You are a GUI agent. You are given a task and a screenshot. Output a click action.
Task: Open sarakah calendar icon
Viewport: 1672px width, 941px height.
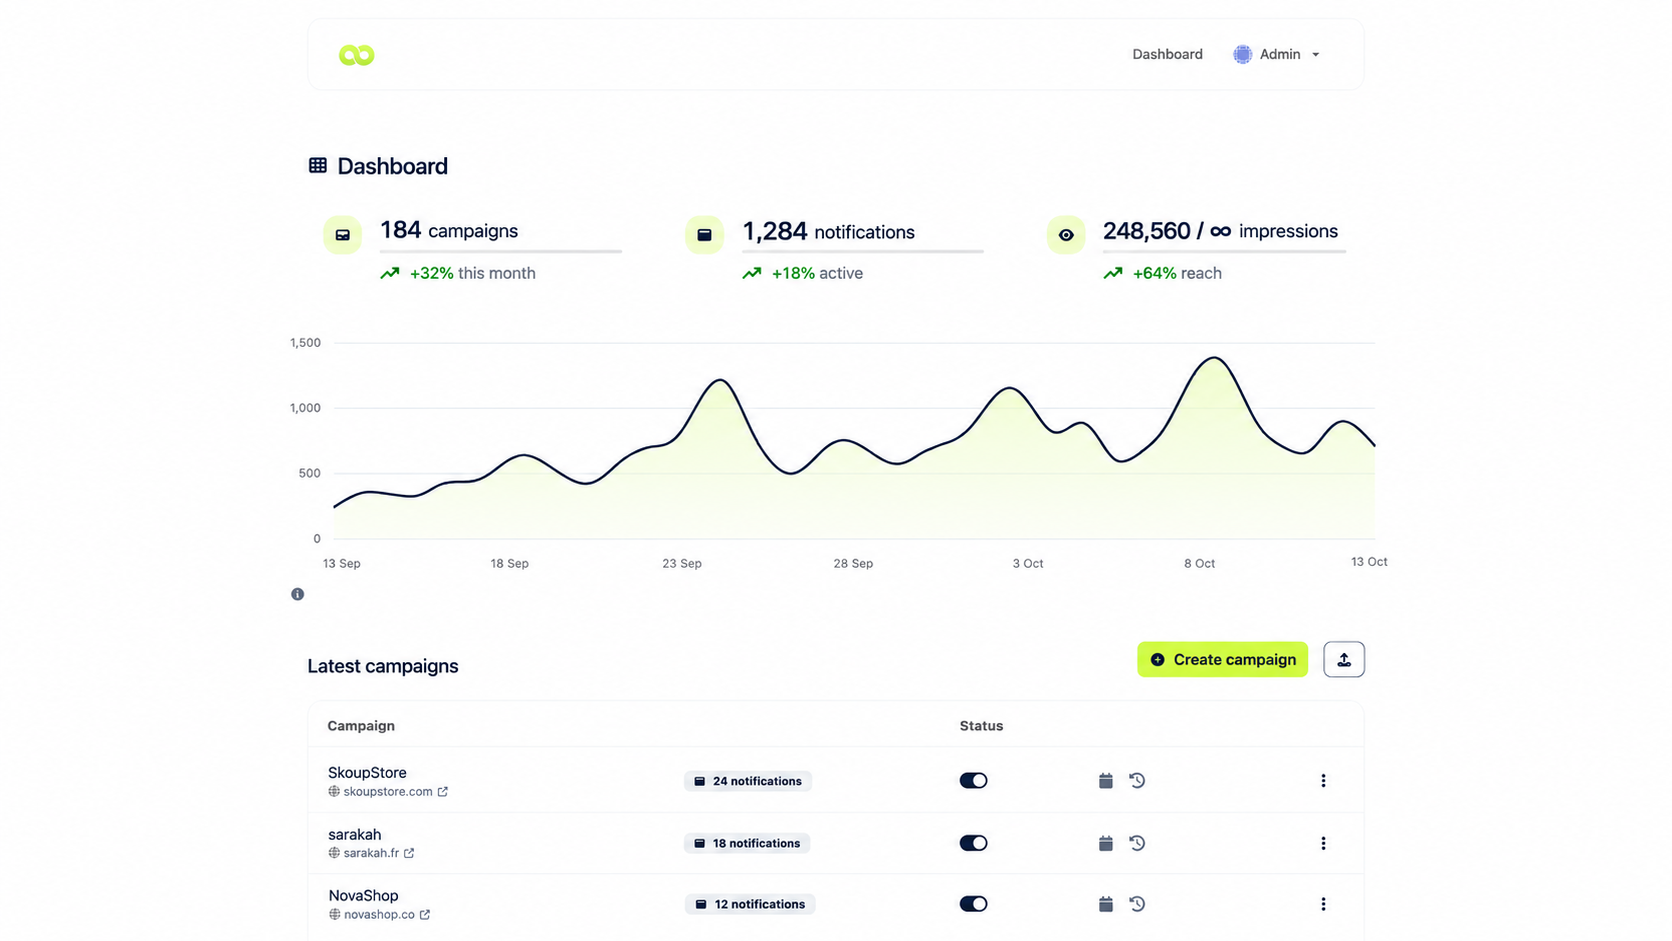click(x=1105, y=843)
